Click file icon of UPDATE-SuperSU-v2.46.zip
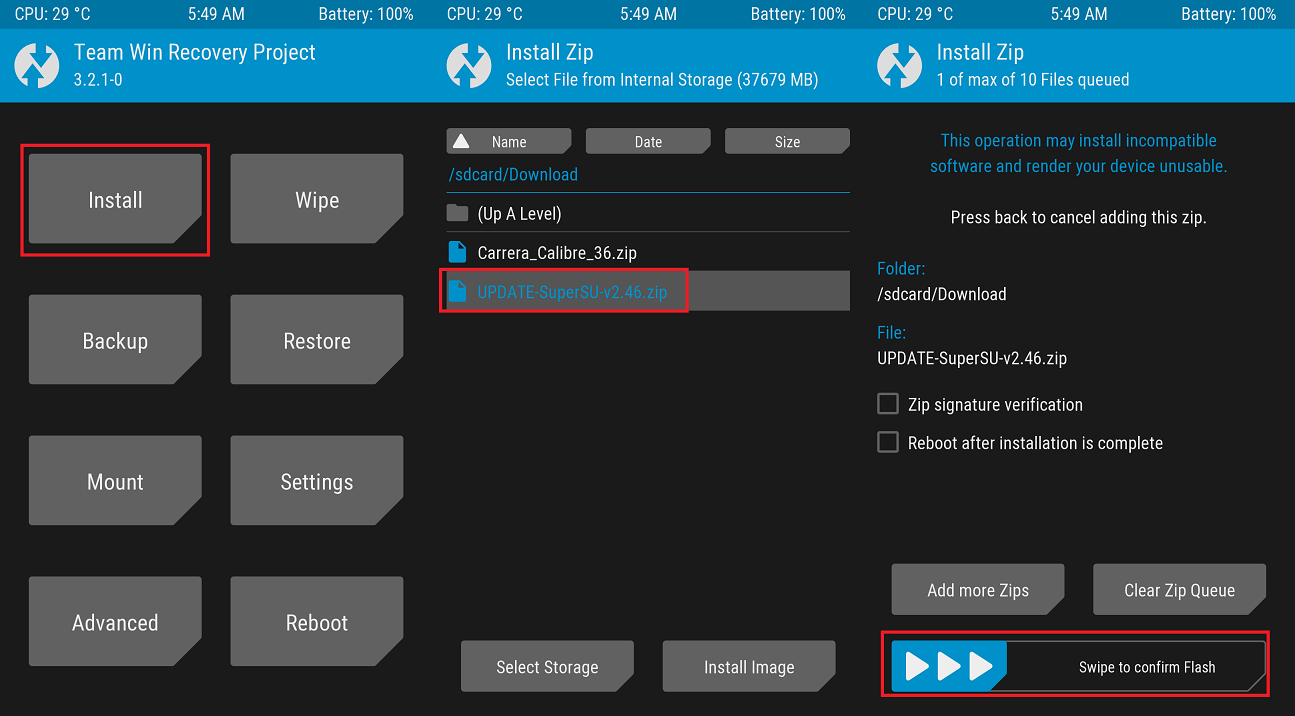Viewport: 1295px width, 716px height. pyautogui.click(x=457, y=291)
